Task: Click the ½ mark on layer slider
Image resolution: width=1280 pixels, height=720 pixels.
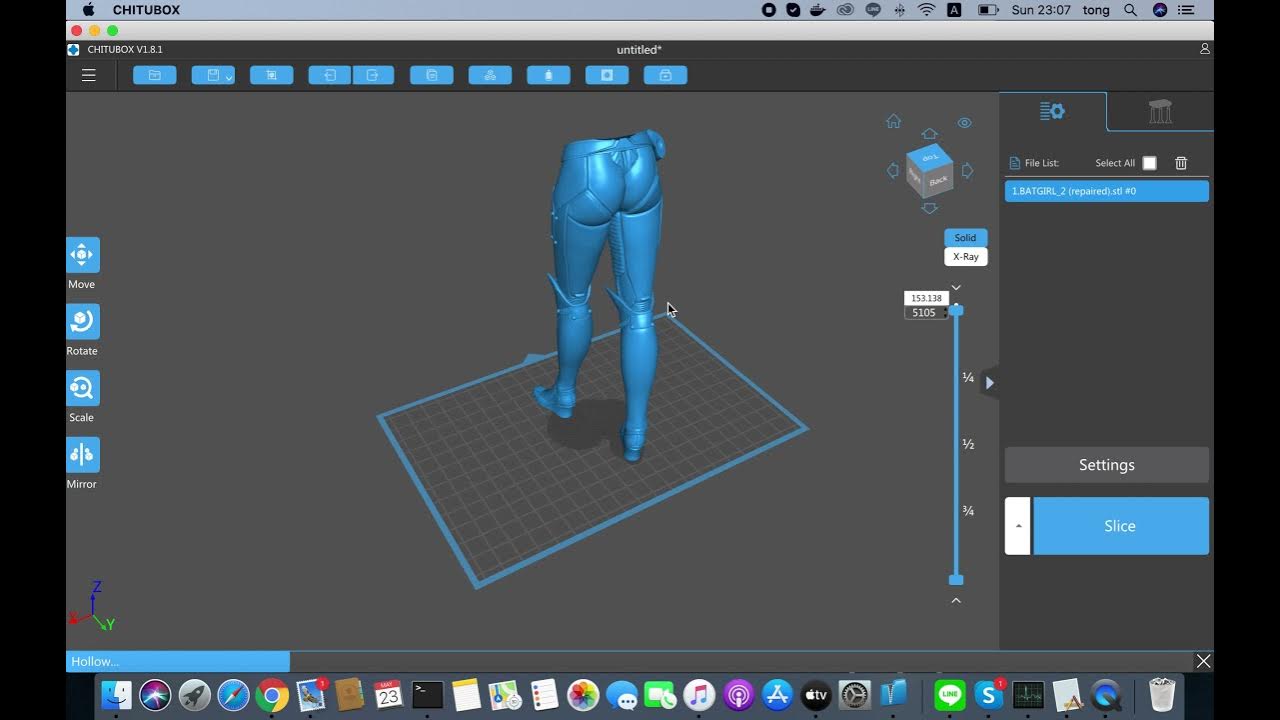Action: point(968,444)
